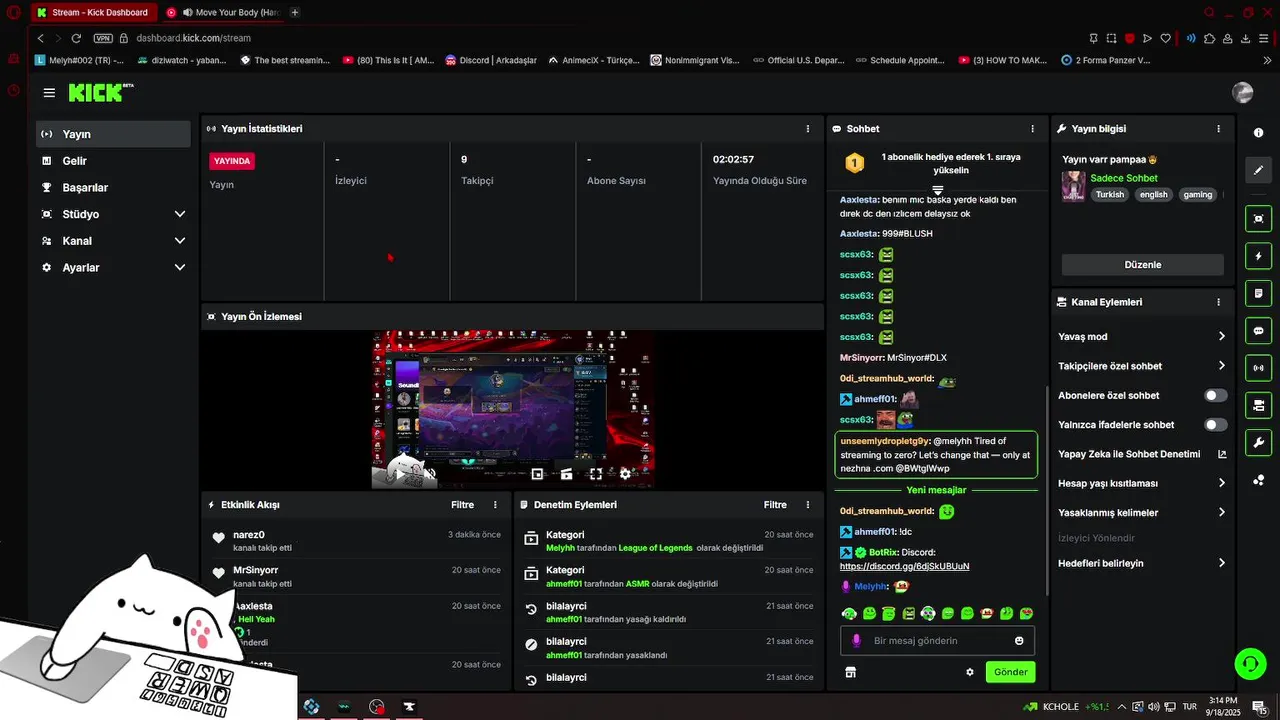Select Başarılar in the left sidebar

pyautogui.click(x=112, y=188)
